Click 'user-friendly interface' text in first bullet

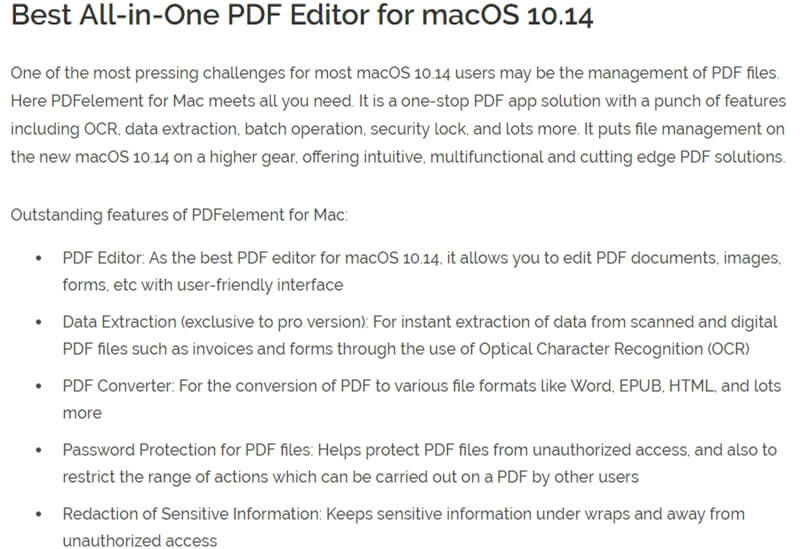pos(260,285)
